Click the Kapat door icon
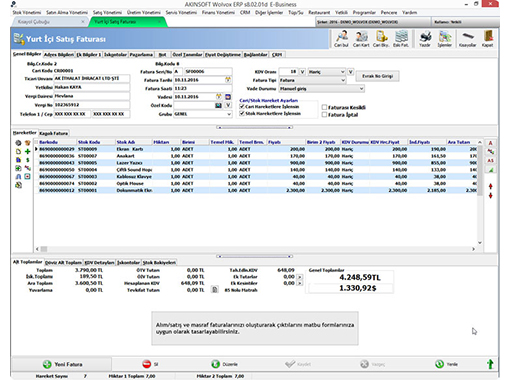The image size is (510, 380). tap(487, 38)
